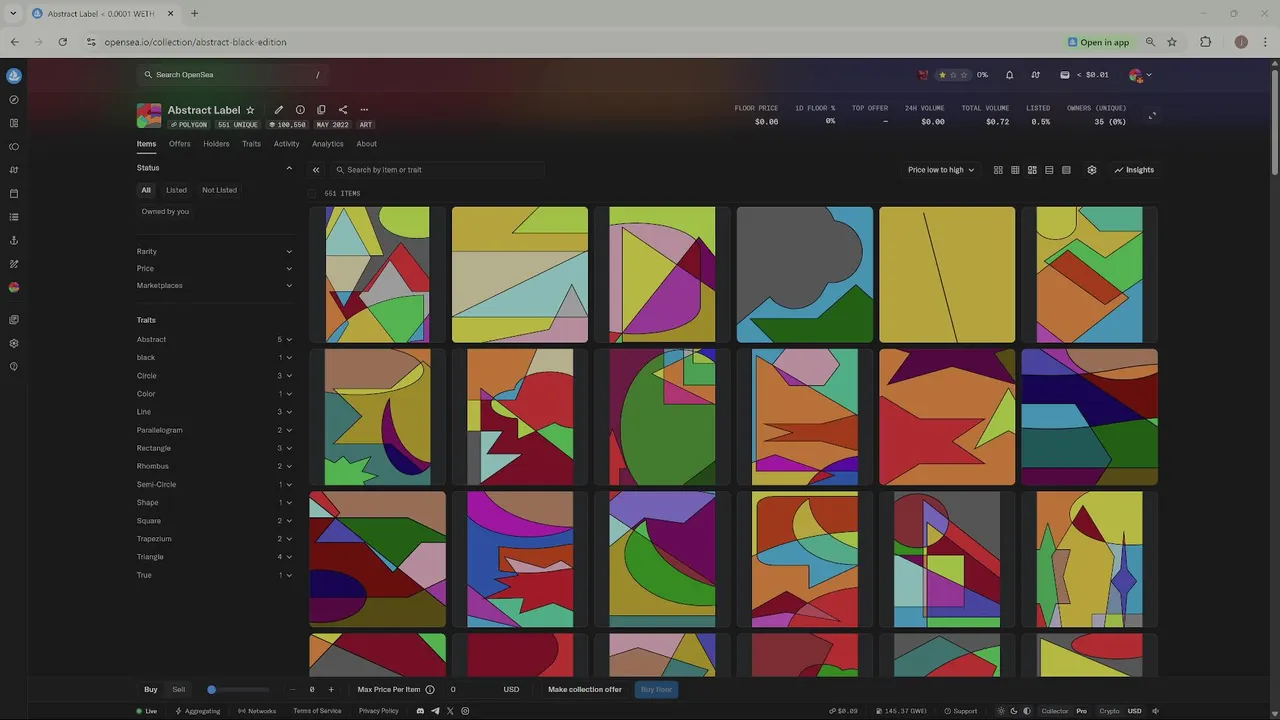Screen dimensions: 1280x720
Task: Expand the collection stats arrows icon
Action: pyautogui.click(x=1152, y=115)
